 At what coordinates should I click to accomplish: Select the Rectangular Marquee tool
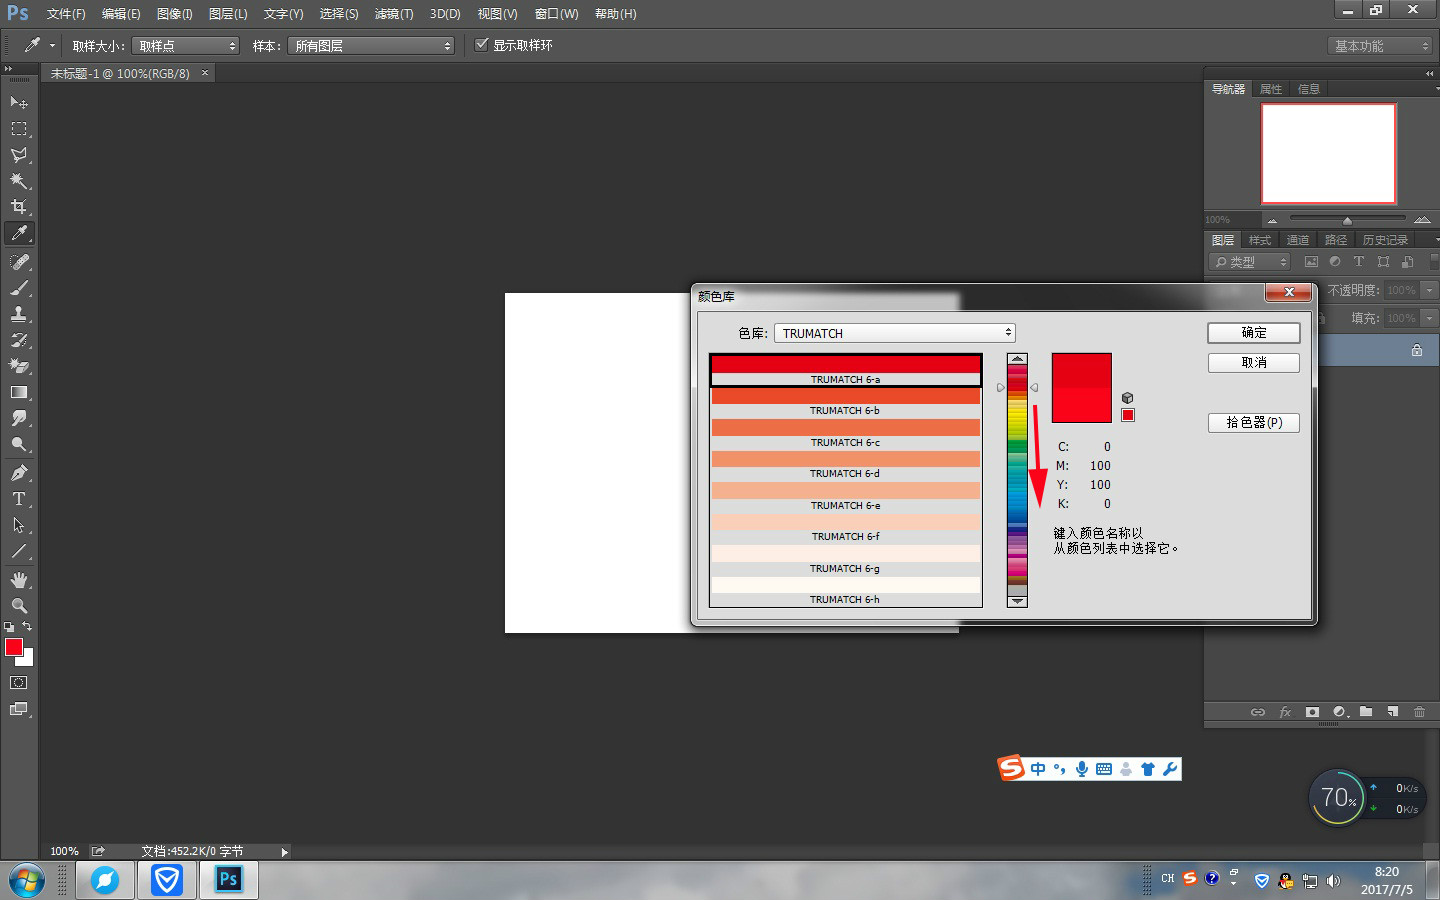pyautogui.click(x=19, y=129)
